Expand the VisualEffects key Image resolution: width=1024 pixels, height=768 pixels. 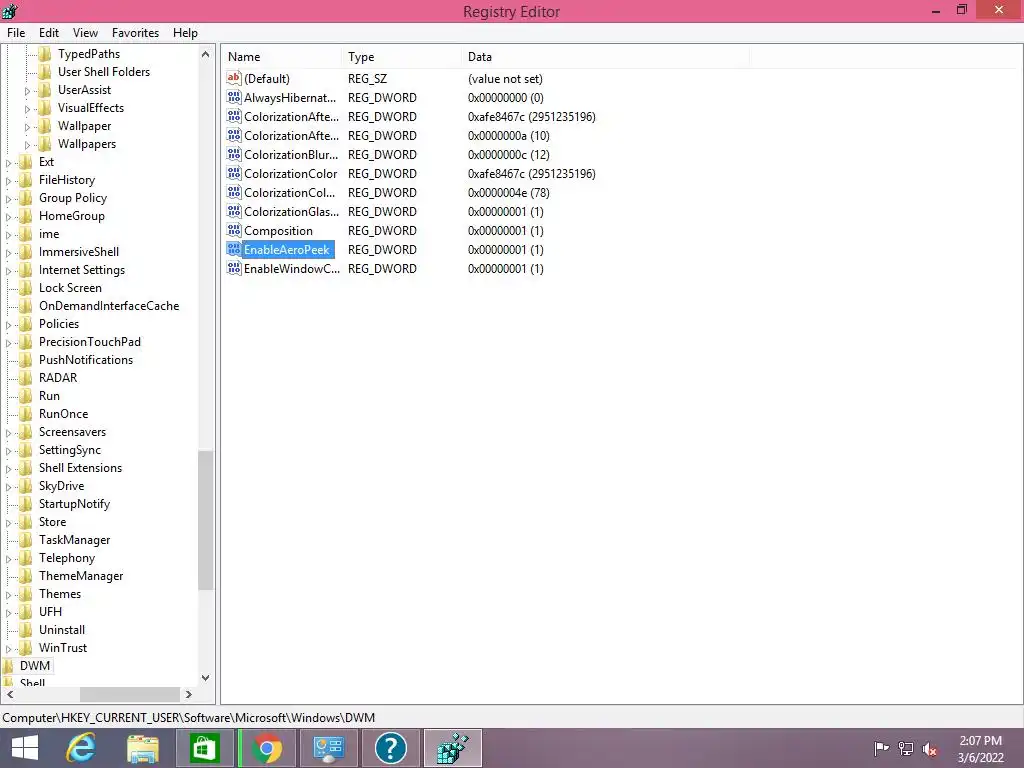(27, 109)
